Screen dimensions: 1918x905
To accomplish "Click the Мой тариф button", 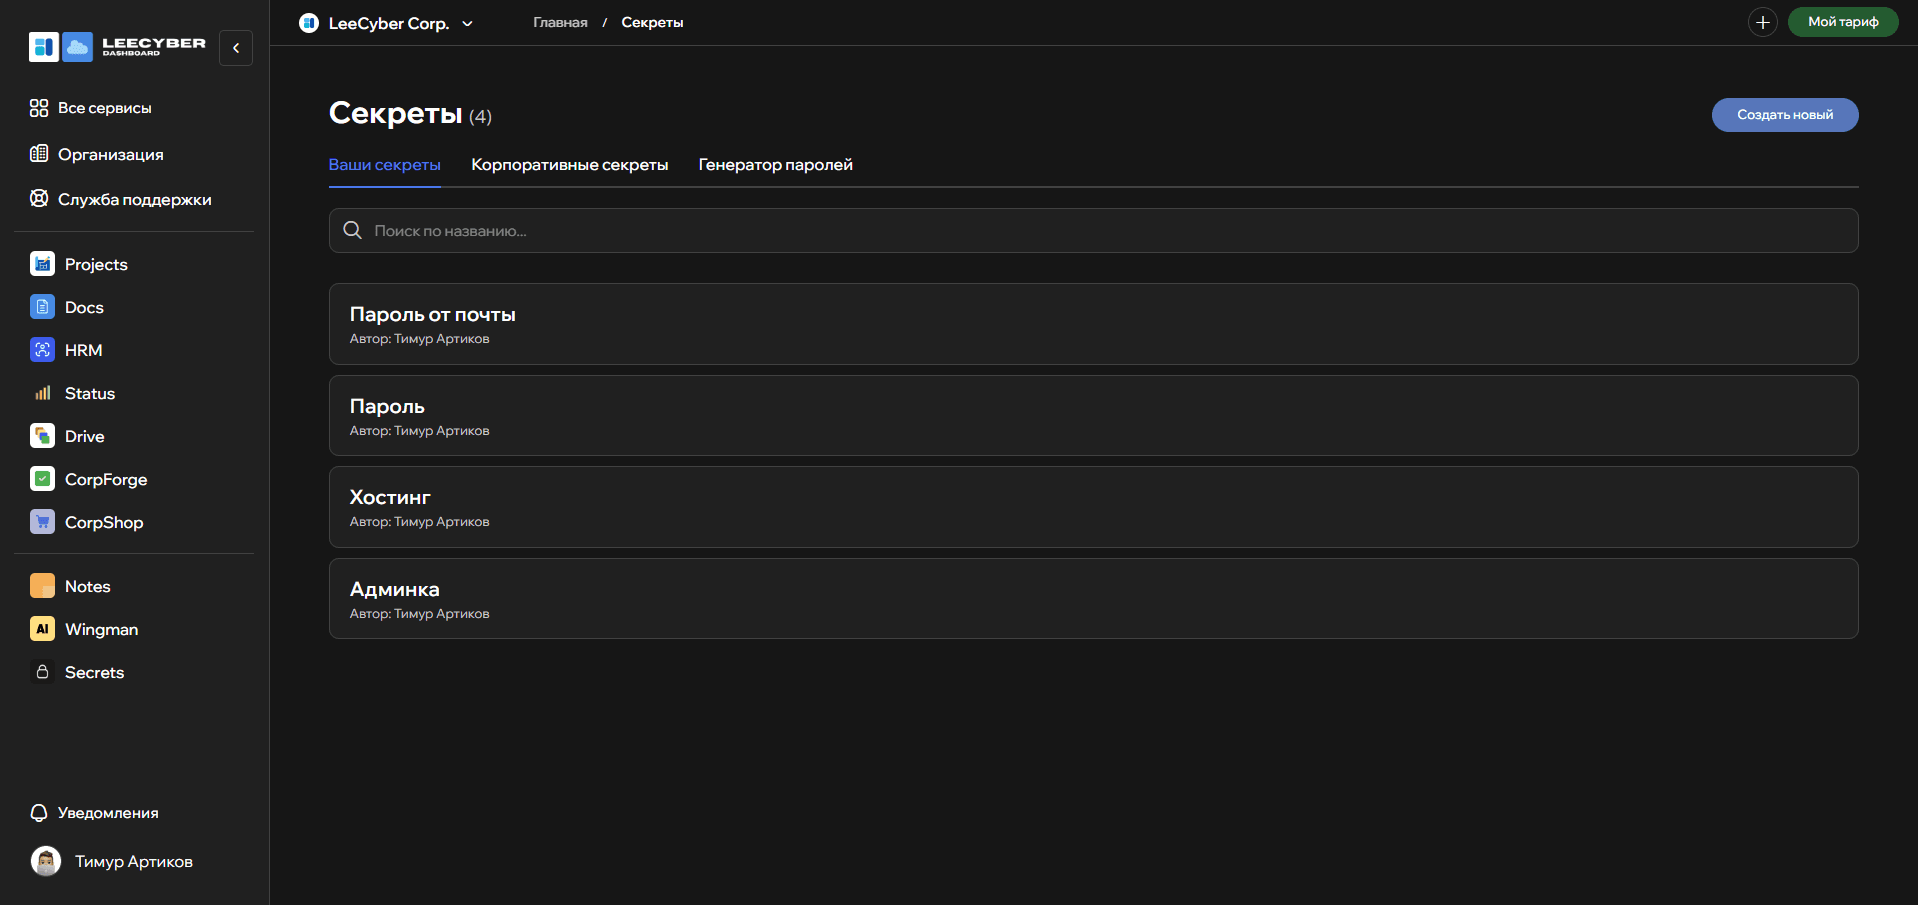I will coord(1842,22).
